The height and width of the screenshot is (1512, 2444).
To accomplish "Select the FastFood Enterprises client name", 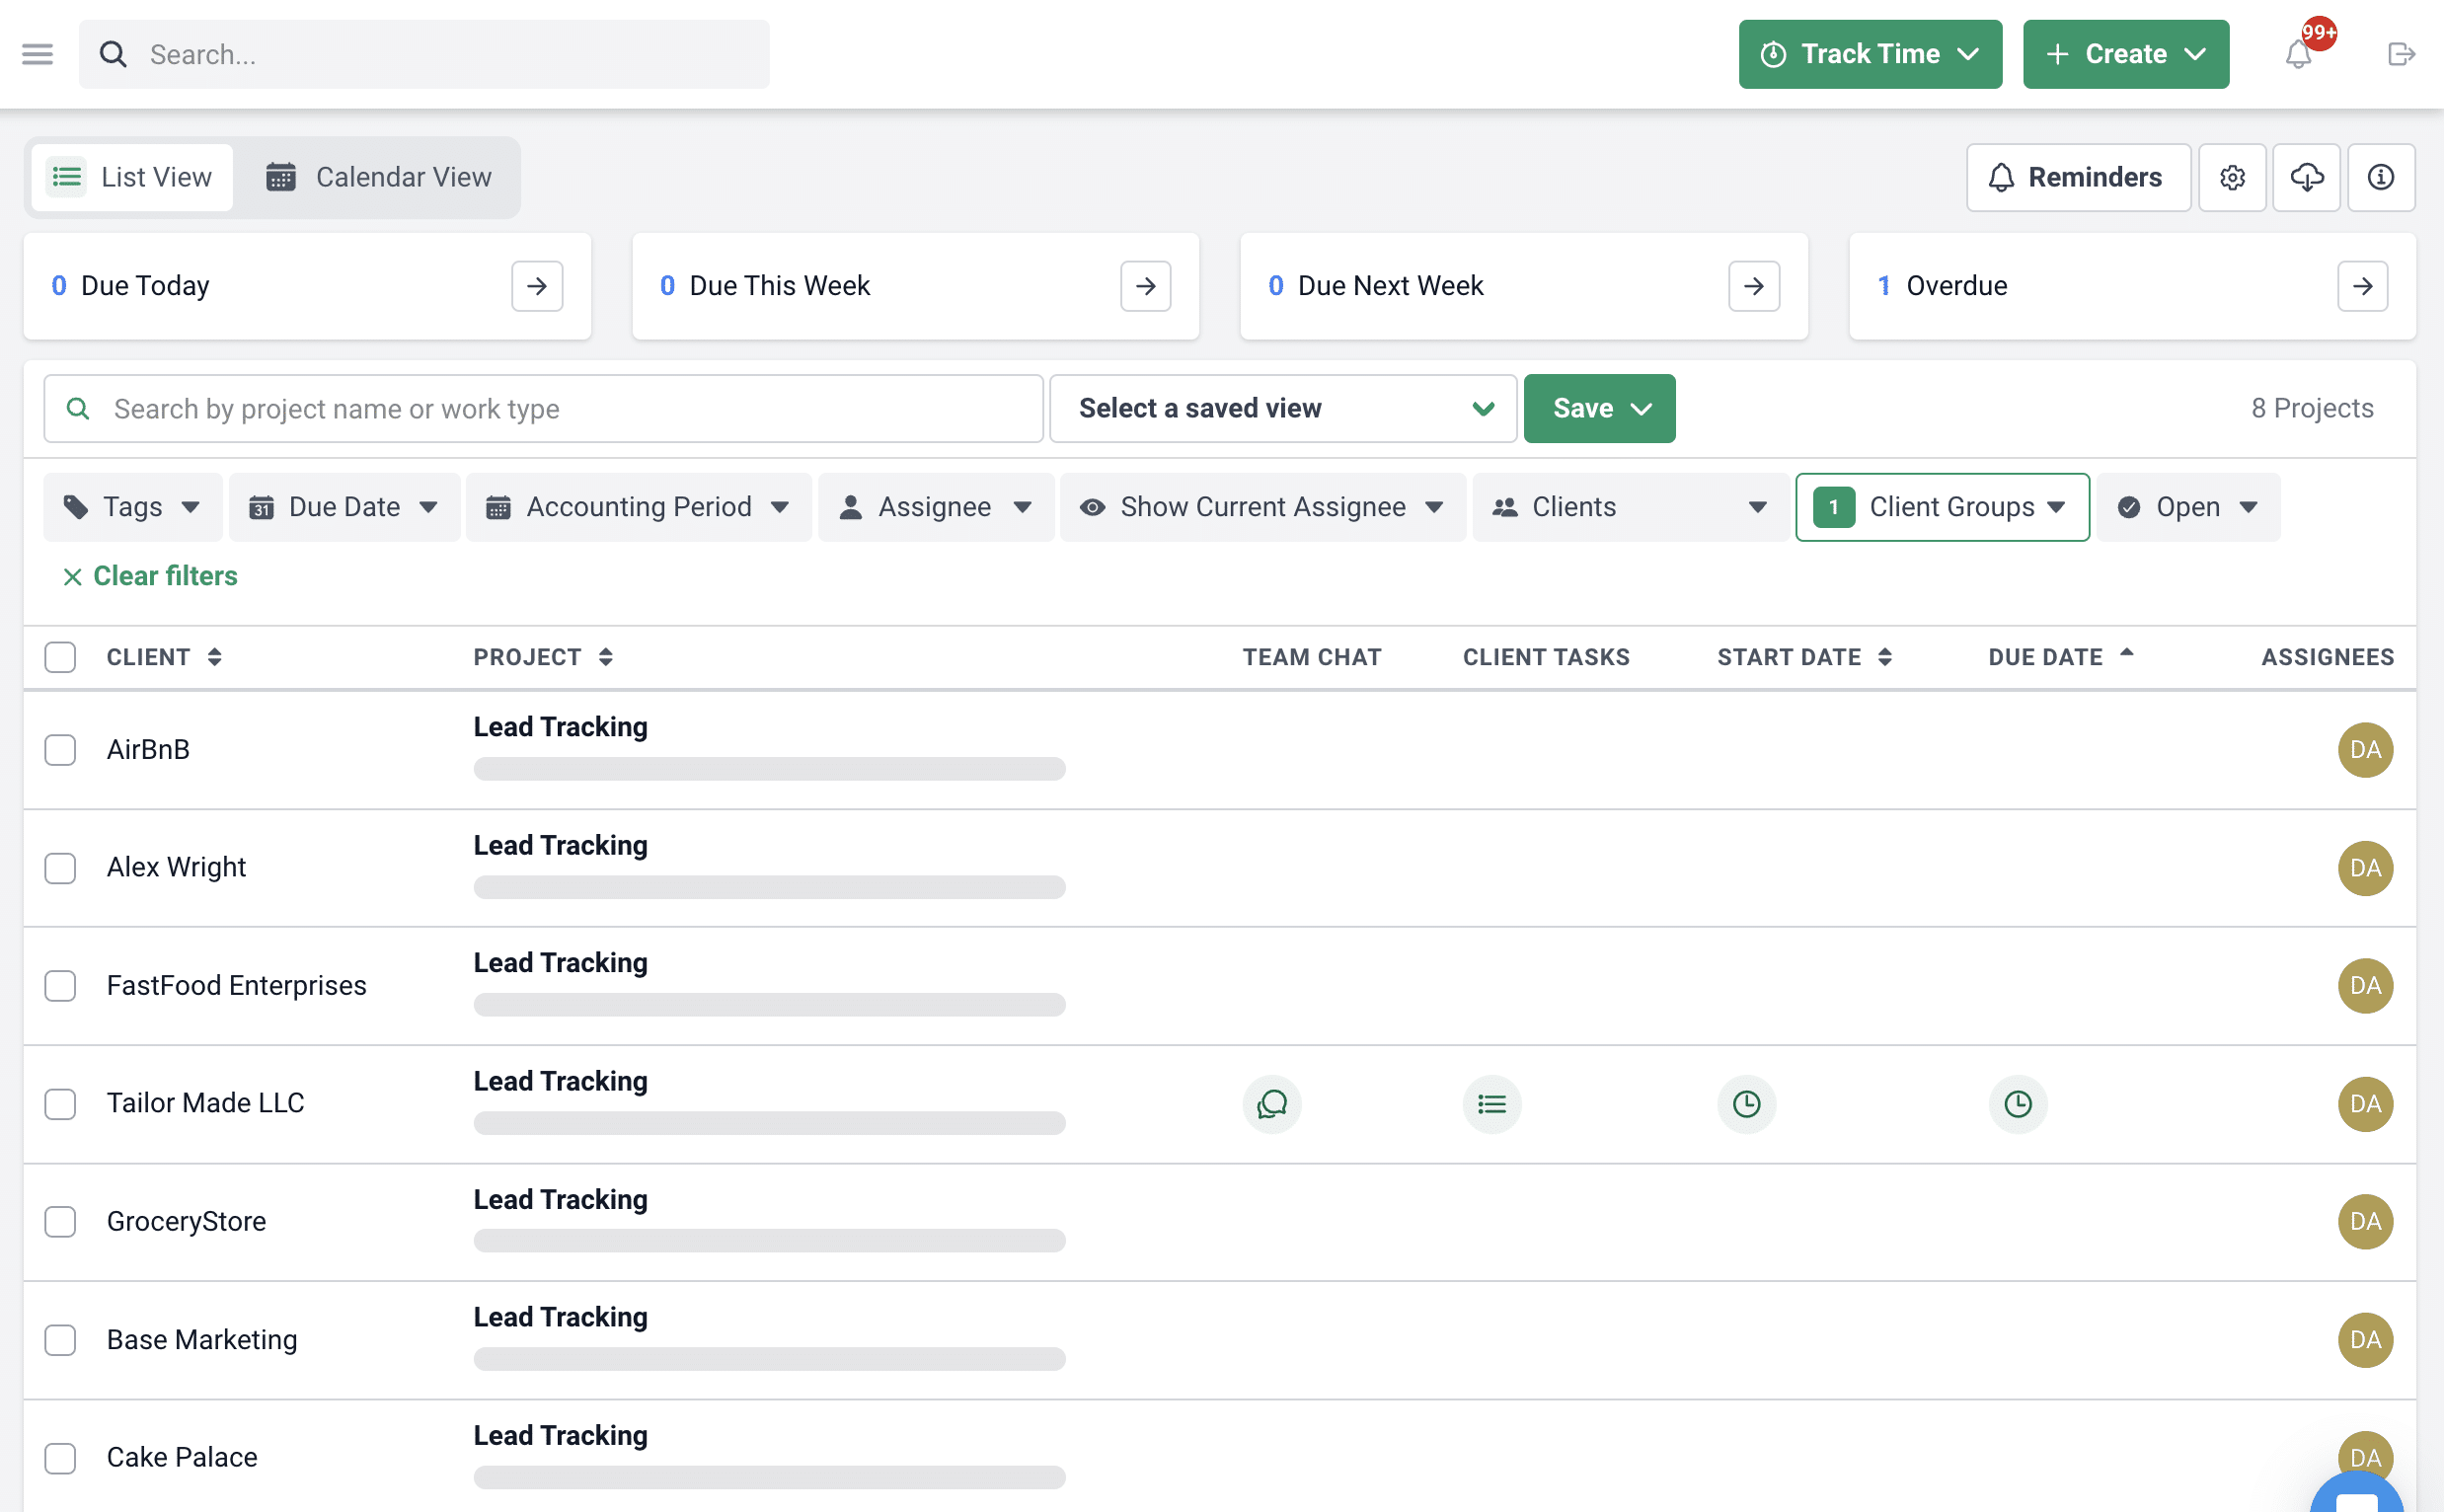I will [x=237, y=986].
